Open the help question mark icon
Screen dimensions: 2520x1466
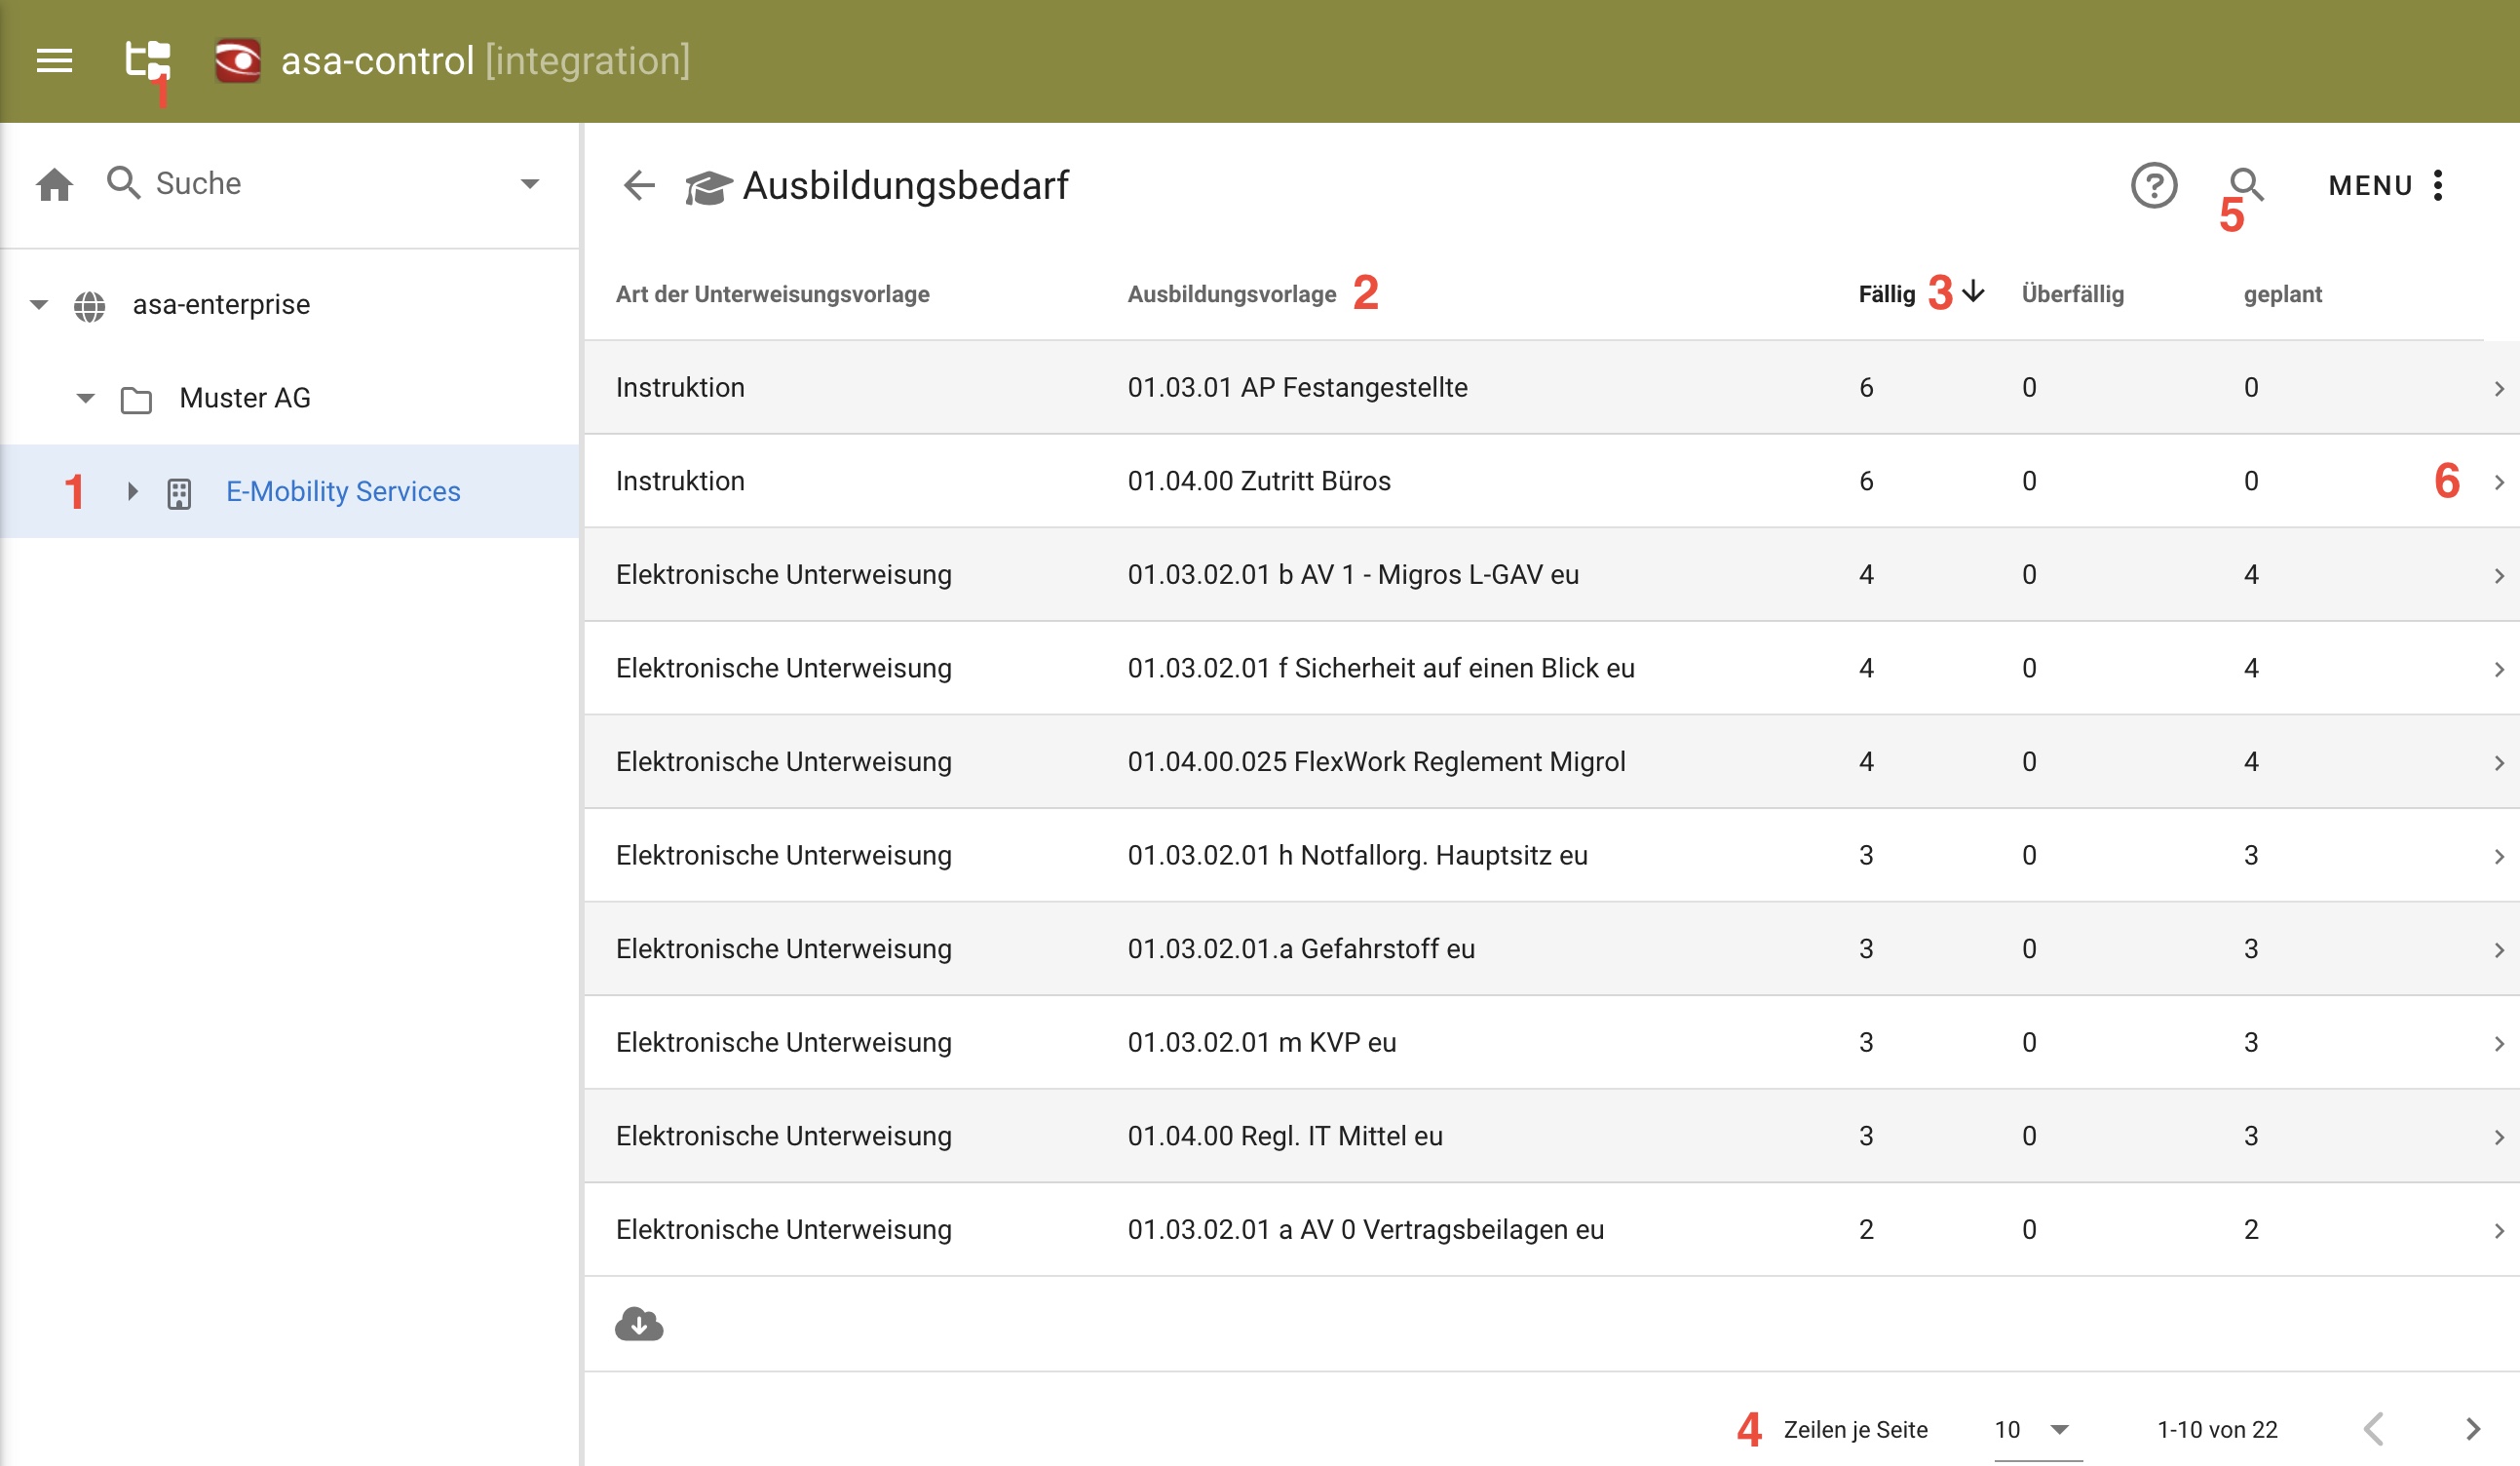pos(2153,185)
